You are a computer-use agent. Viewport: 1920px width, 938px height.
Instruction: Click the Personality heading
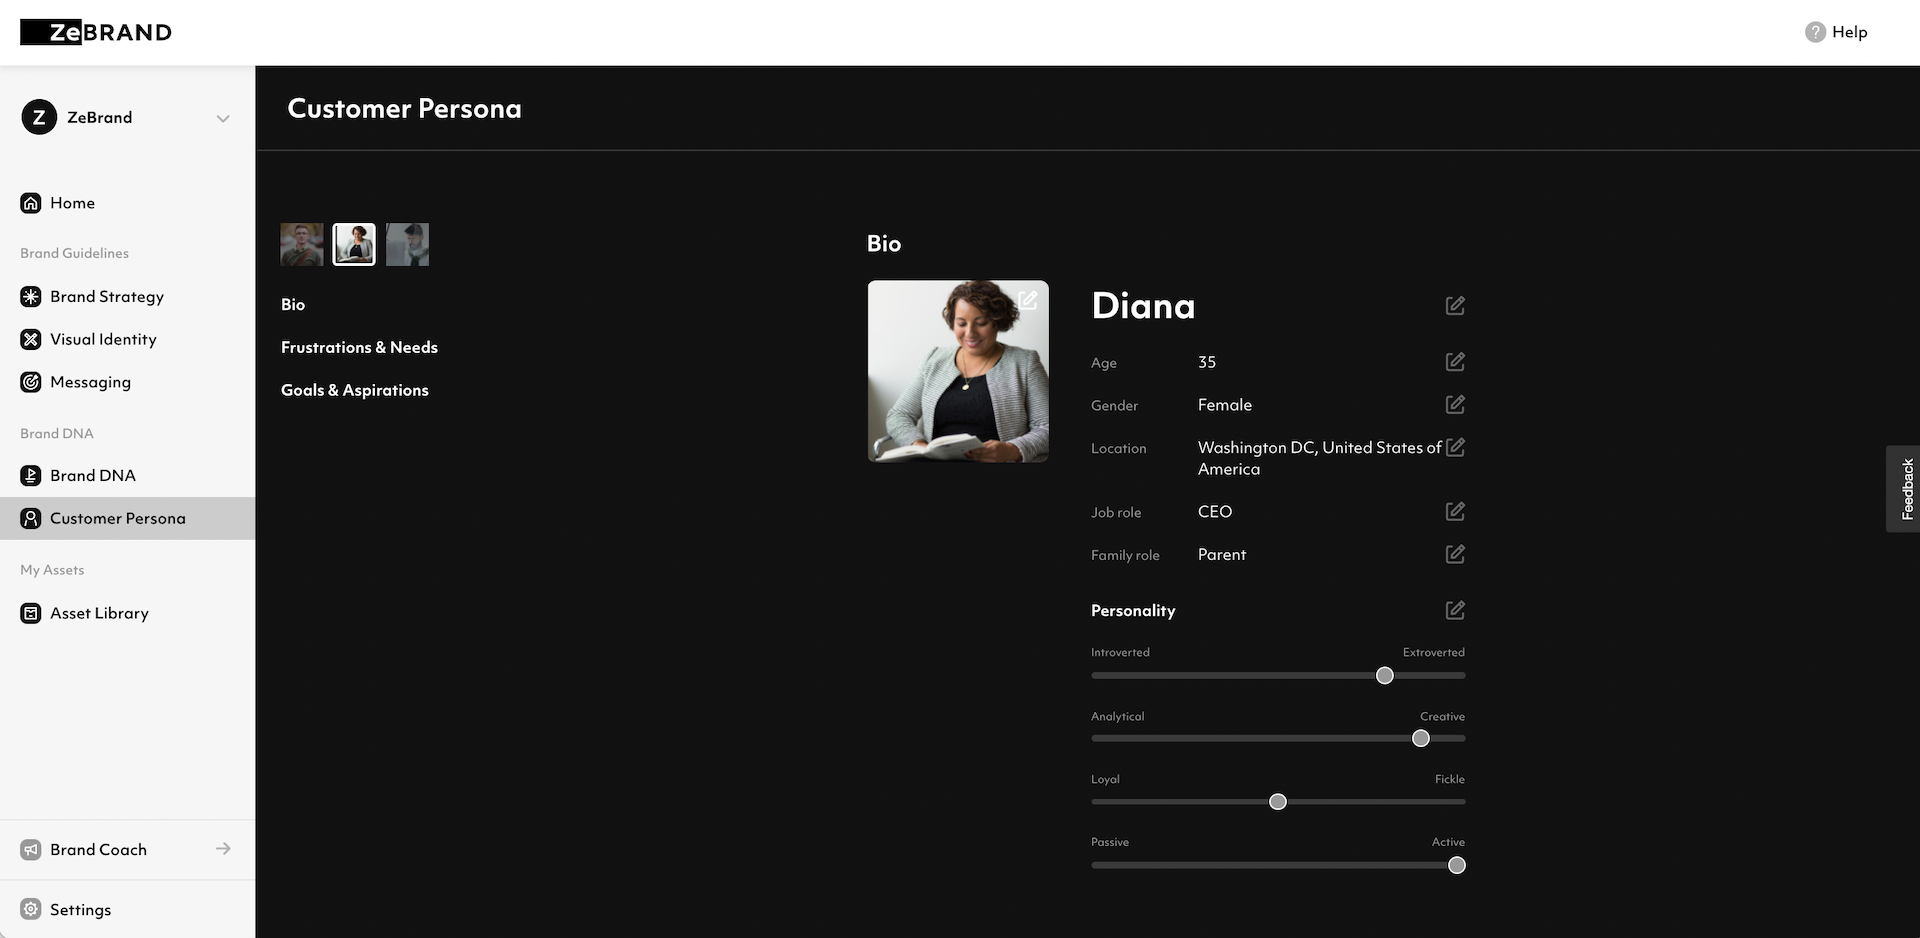coord(1133,611)
